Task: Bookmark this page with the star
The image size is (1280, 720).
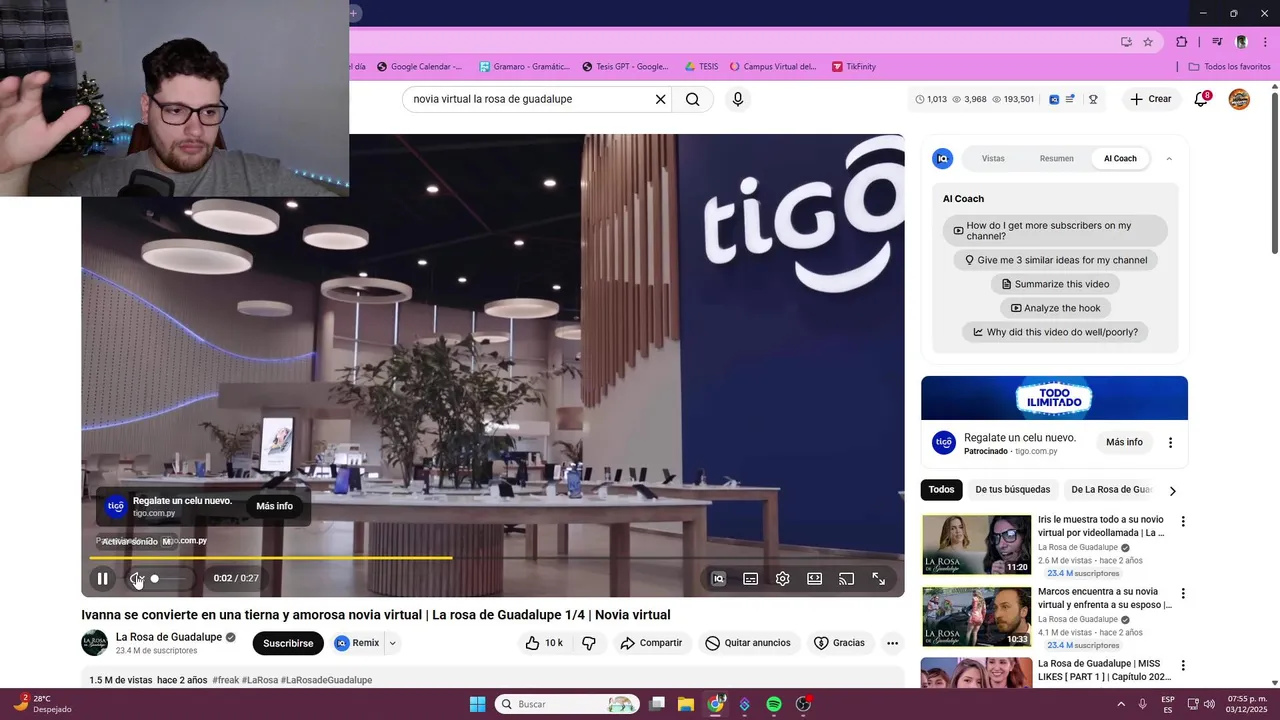Action: coord(1148,42)
